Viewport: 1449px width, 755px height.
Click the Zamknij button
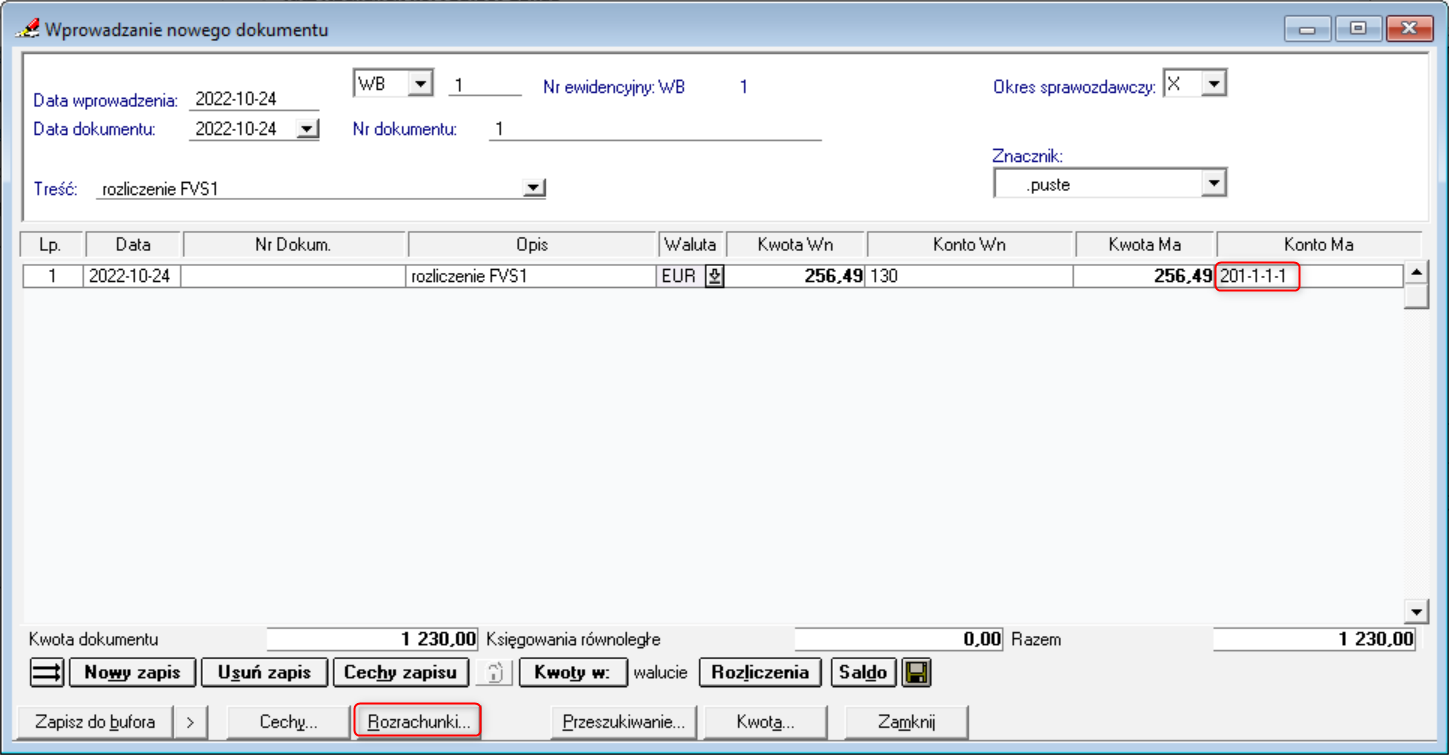[x=907, y=721]
